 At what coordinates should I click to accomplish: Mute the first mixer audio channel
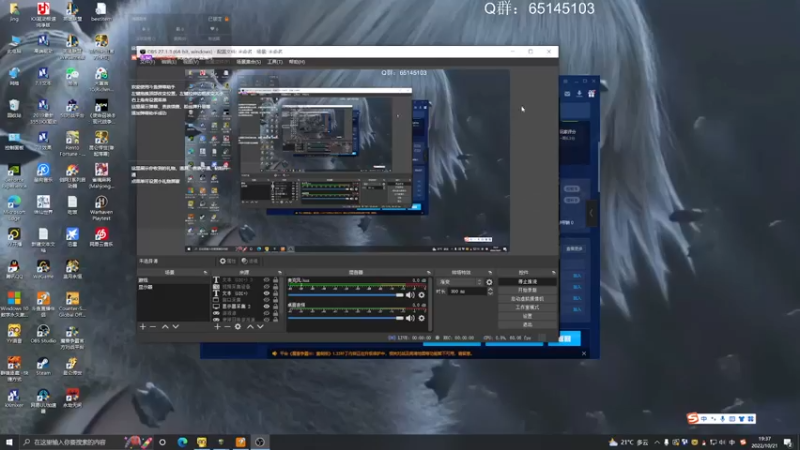[410, 295]
